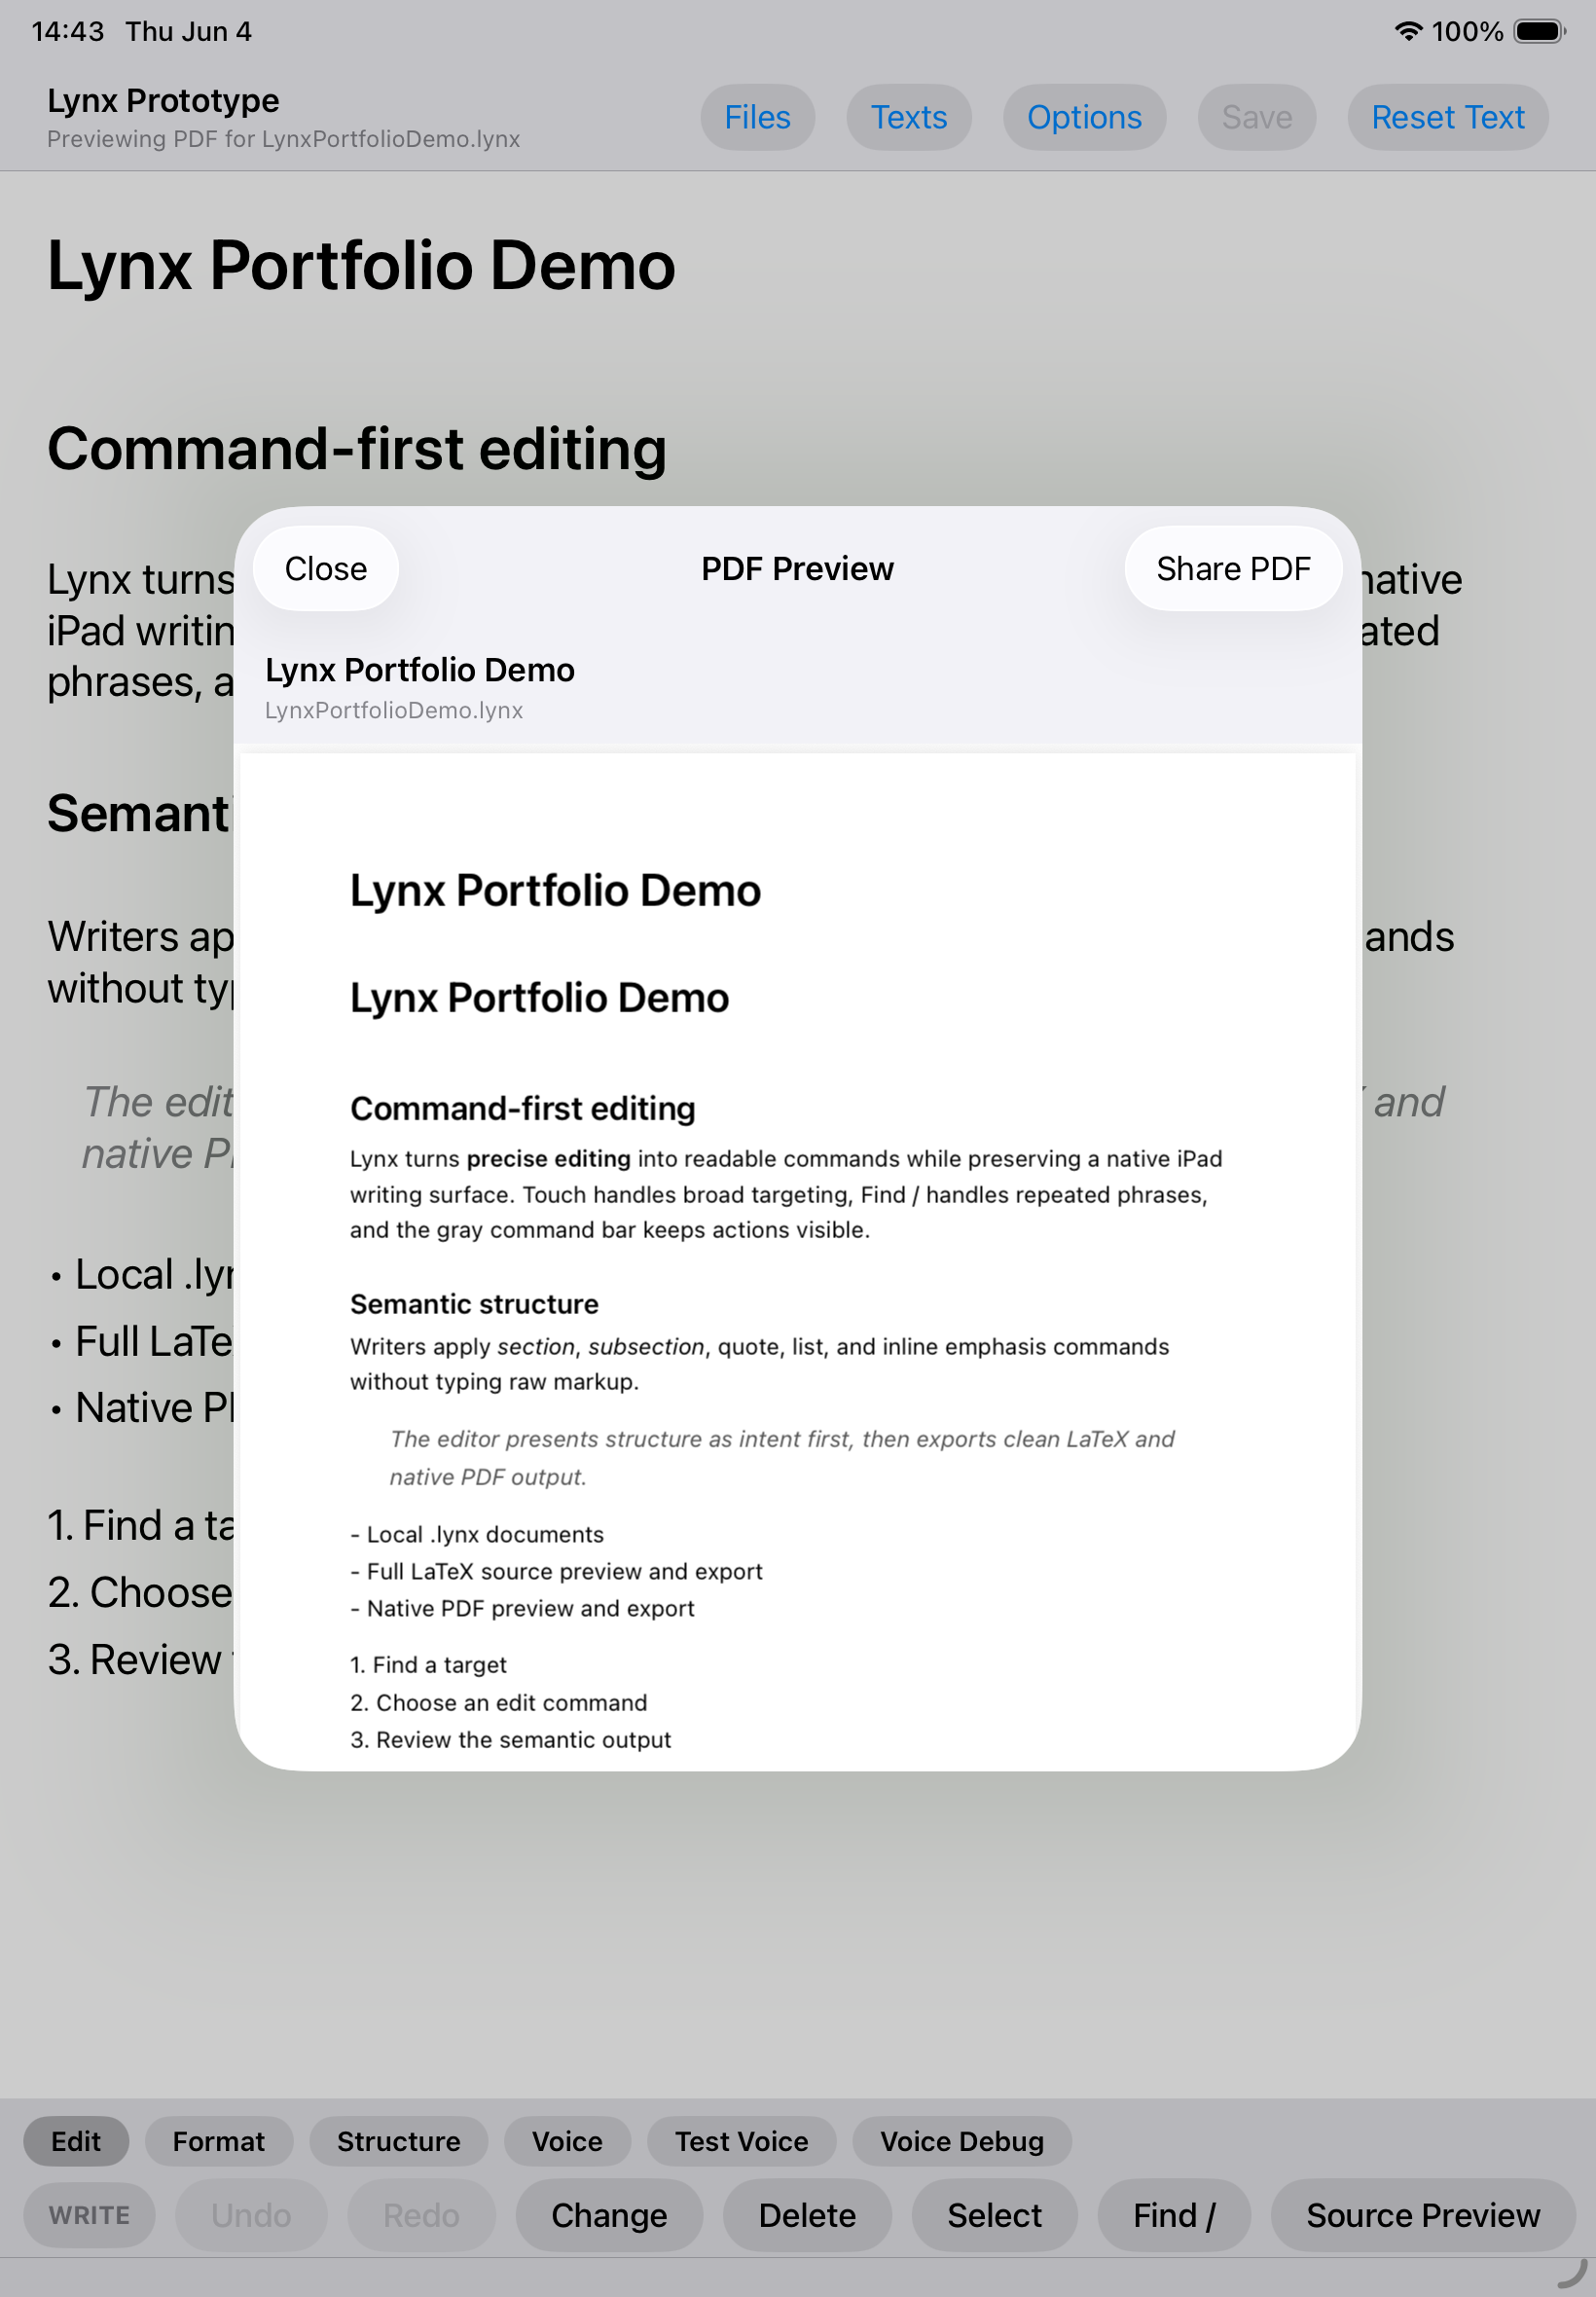Tap the Select command
The width and height of the screenshot is (1596, 2297).
(x=994, y=2214)
